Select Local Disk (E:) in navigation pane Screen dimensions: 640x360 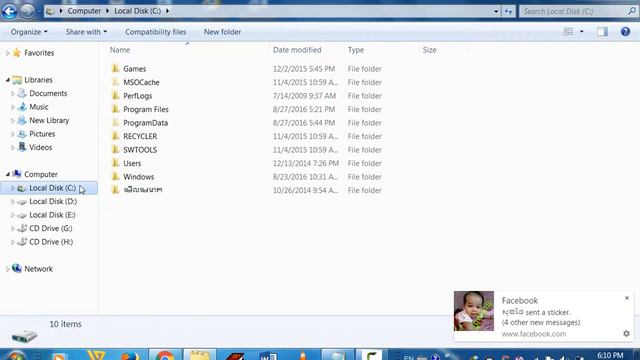pos(52,215)
